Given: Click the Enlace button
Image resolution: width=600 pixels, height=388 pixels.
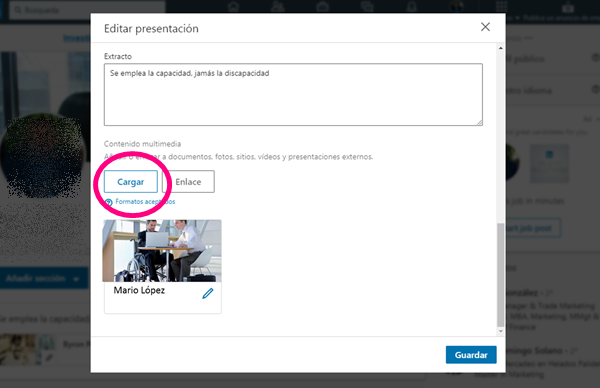Looking at the screenshot, I should pyautogui.click(x=188, y=182).
